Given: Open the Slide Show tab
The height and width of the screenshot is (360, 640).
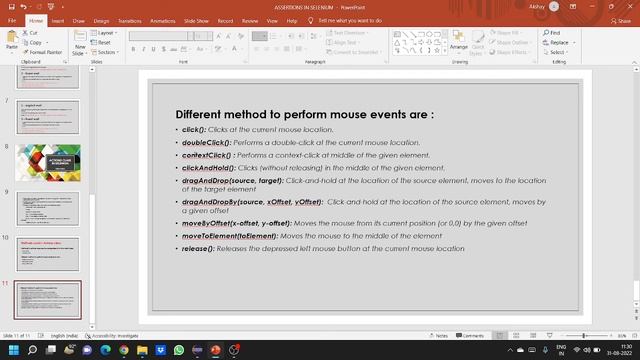Looking at the screenshot, I should pyautogui.click(x=196, y=21).
